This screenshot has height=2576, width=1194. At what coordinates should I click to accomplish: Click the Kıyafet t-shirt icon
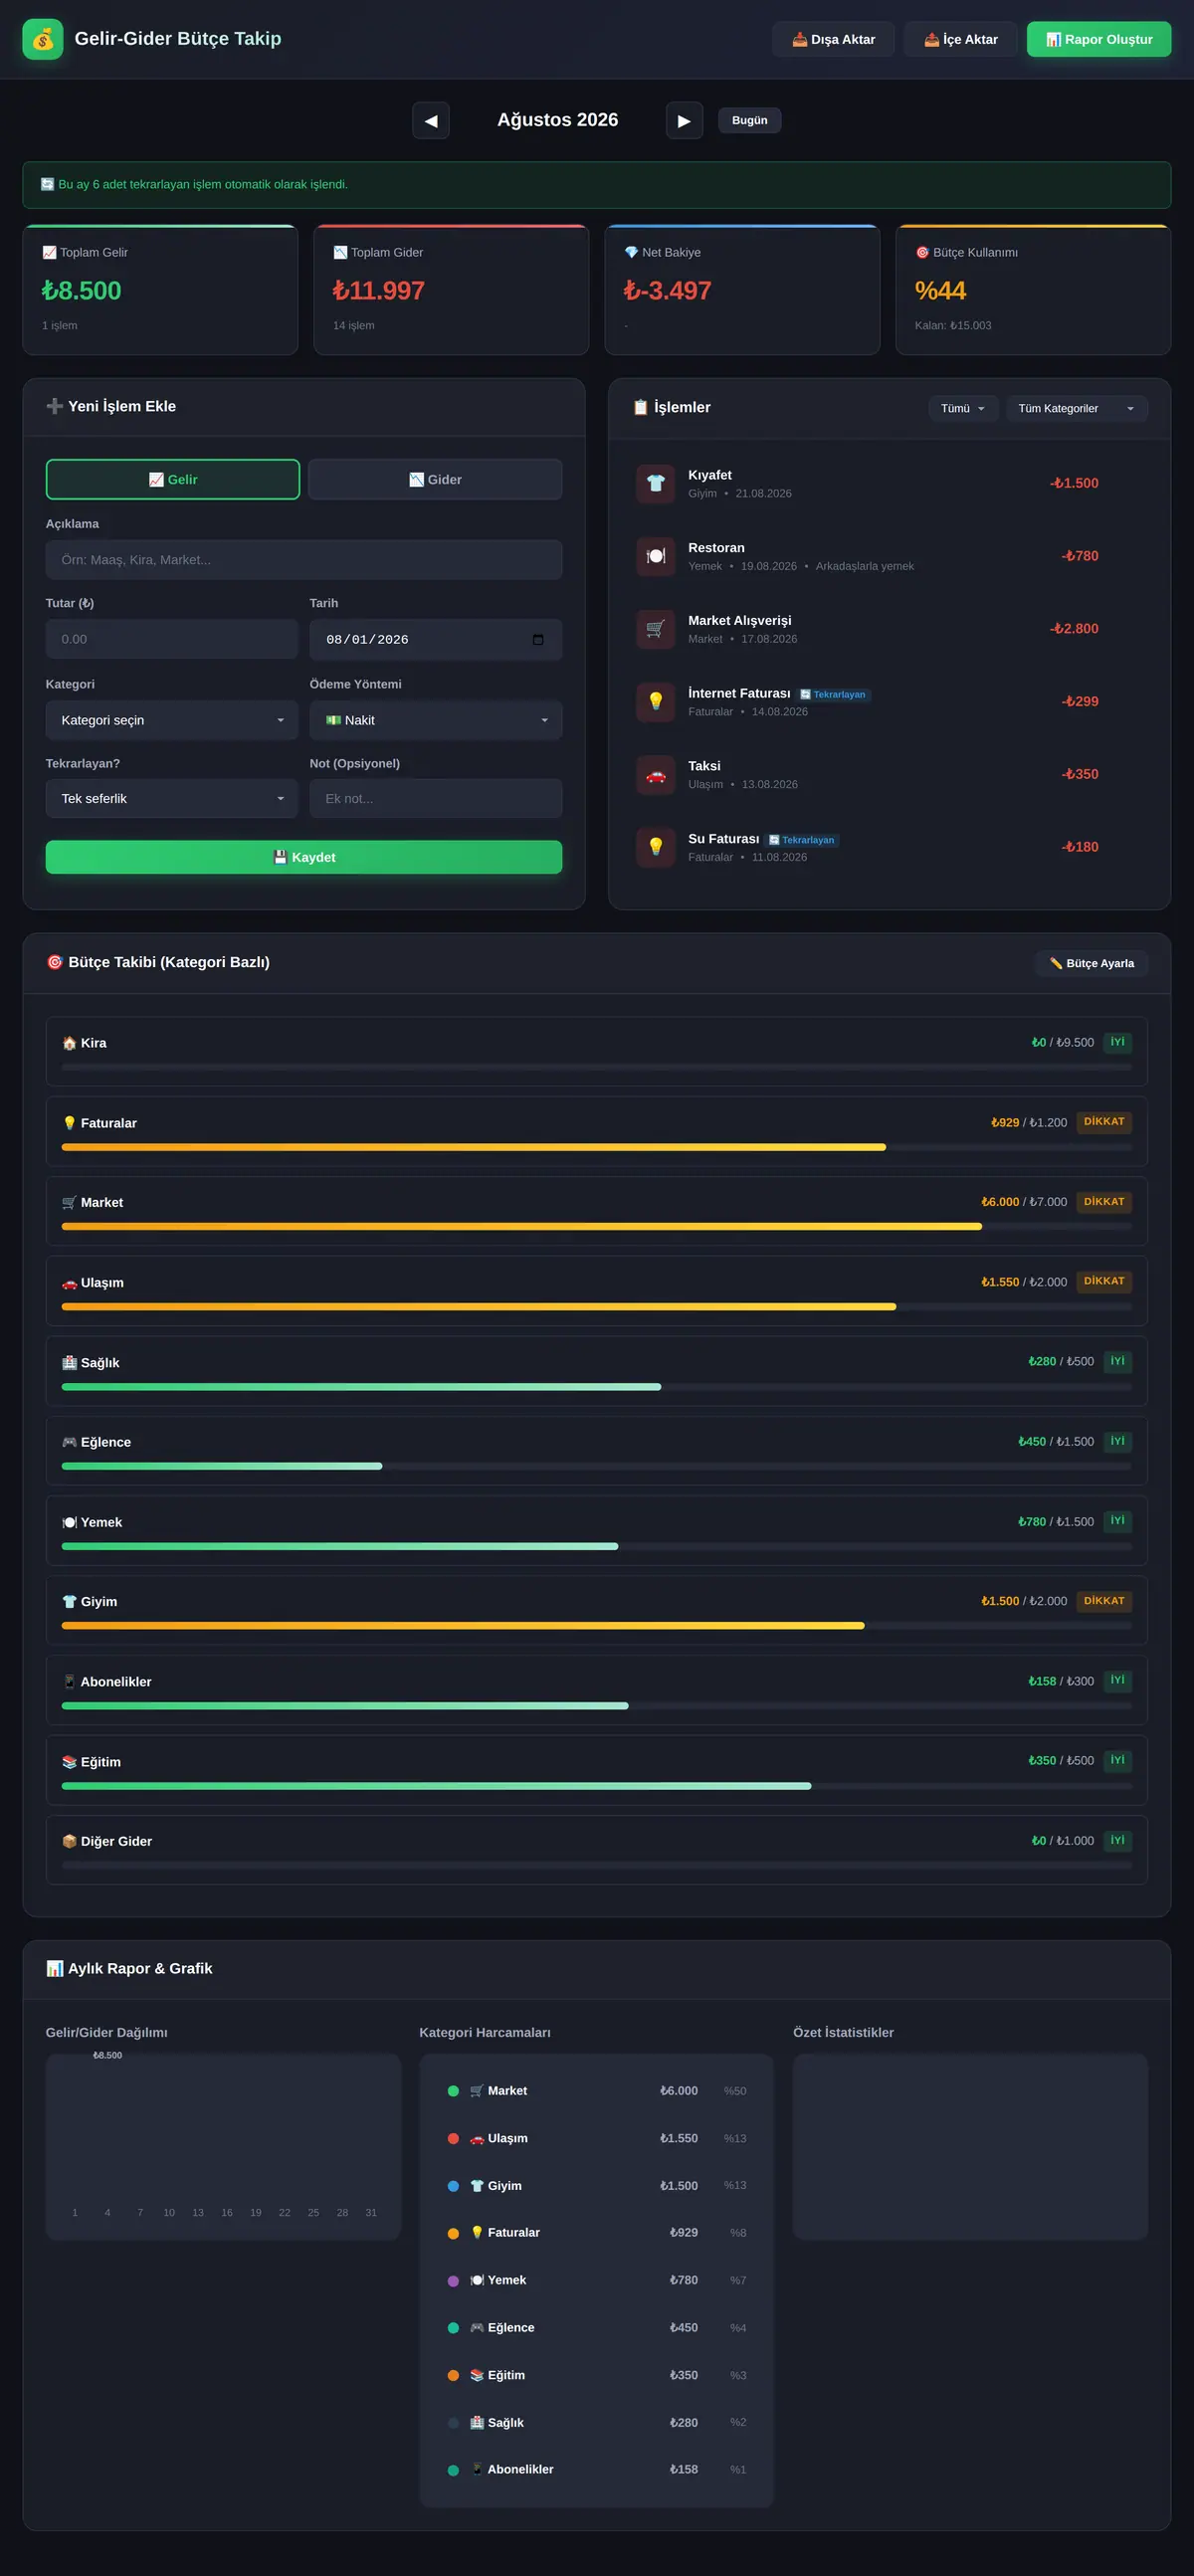click(x=655, y=483)
